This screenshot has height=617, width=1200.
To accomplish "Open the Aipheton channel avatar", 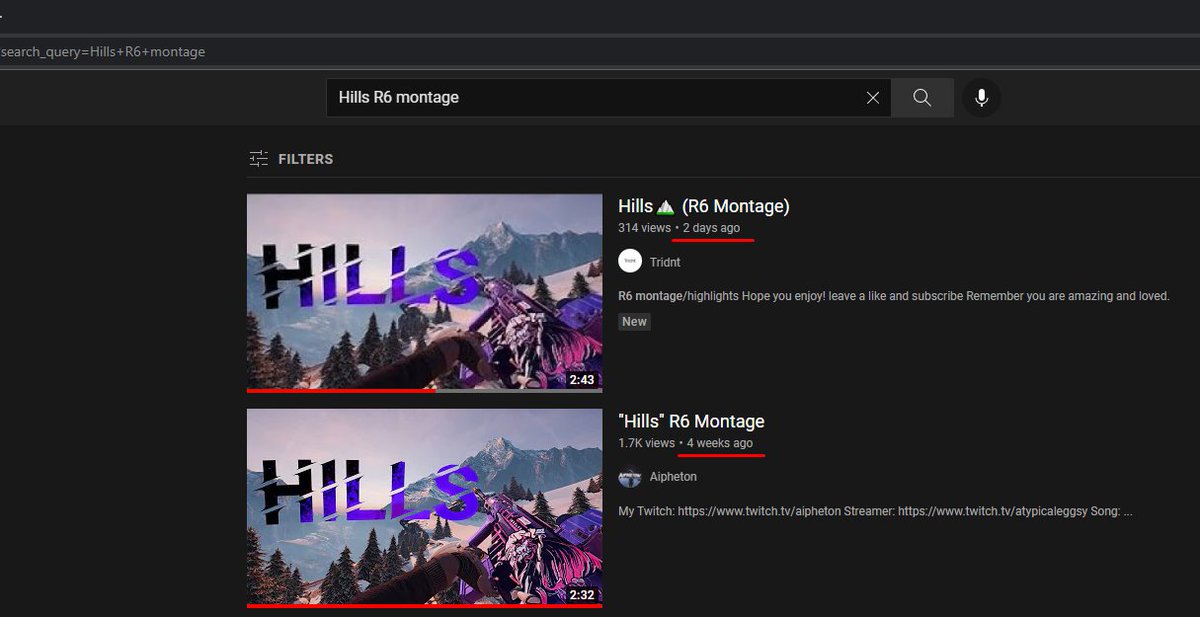I will tap(630, 477).
